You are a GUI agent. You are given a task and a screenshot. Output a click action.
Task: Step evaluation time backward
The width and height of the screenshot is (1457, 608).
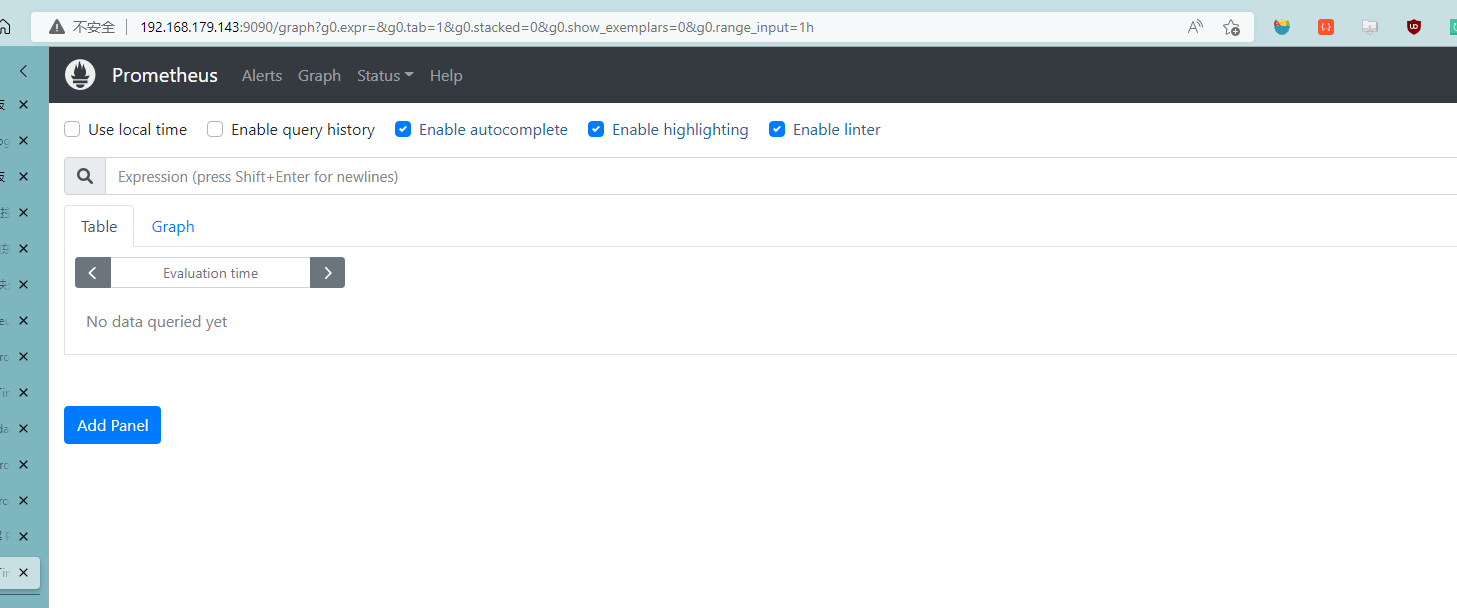coord(93,273)
